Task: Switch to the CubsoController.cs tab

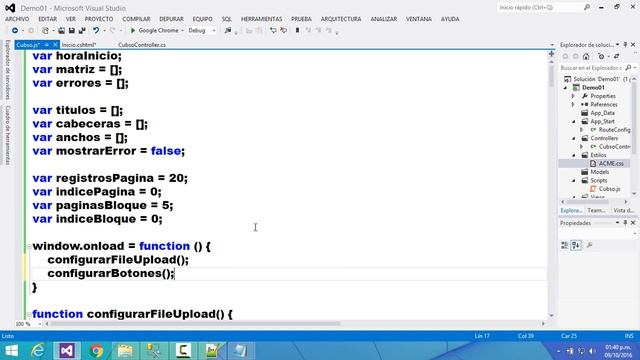Action: pos(142,45)
